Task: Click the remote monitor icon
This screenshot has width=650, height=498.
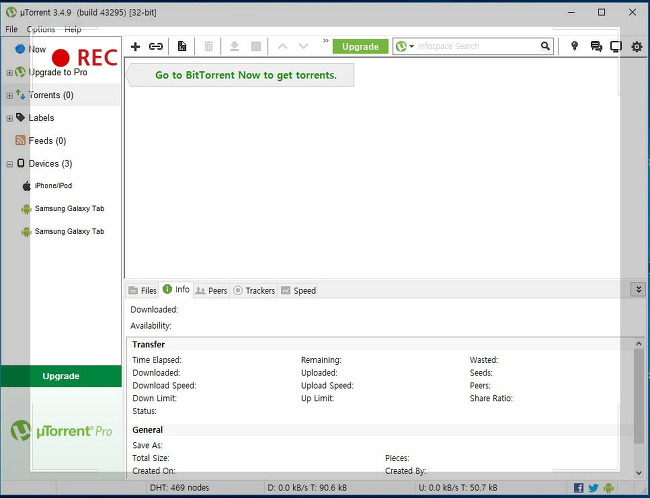Action: [x=616, y=46]
